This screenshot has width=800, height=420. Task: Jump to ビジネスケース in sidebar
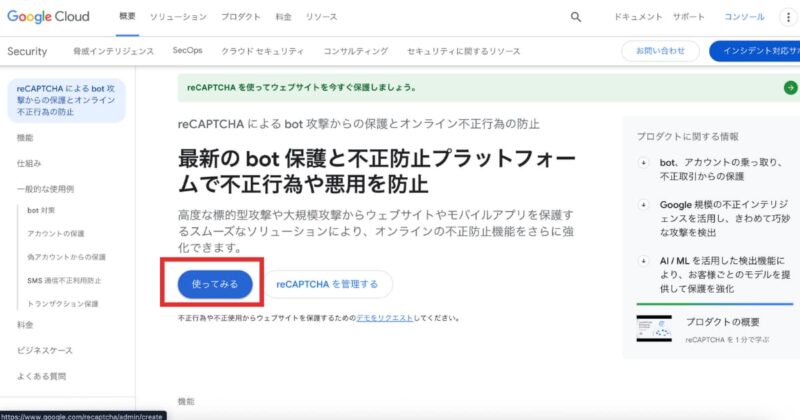[x=45, y=351]
